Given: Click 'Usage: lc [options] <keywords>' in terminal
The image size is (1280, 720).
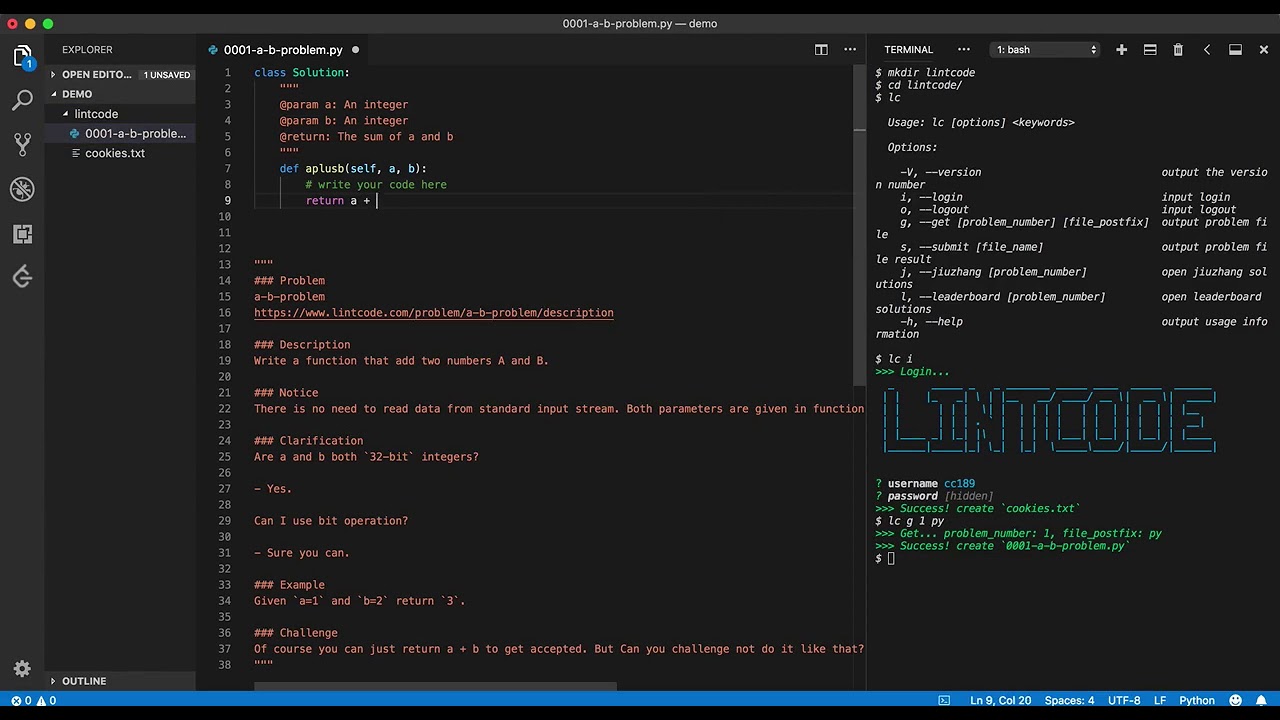Looking at the screenshot, I should [x=981, y=123].
